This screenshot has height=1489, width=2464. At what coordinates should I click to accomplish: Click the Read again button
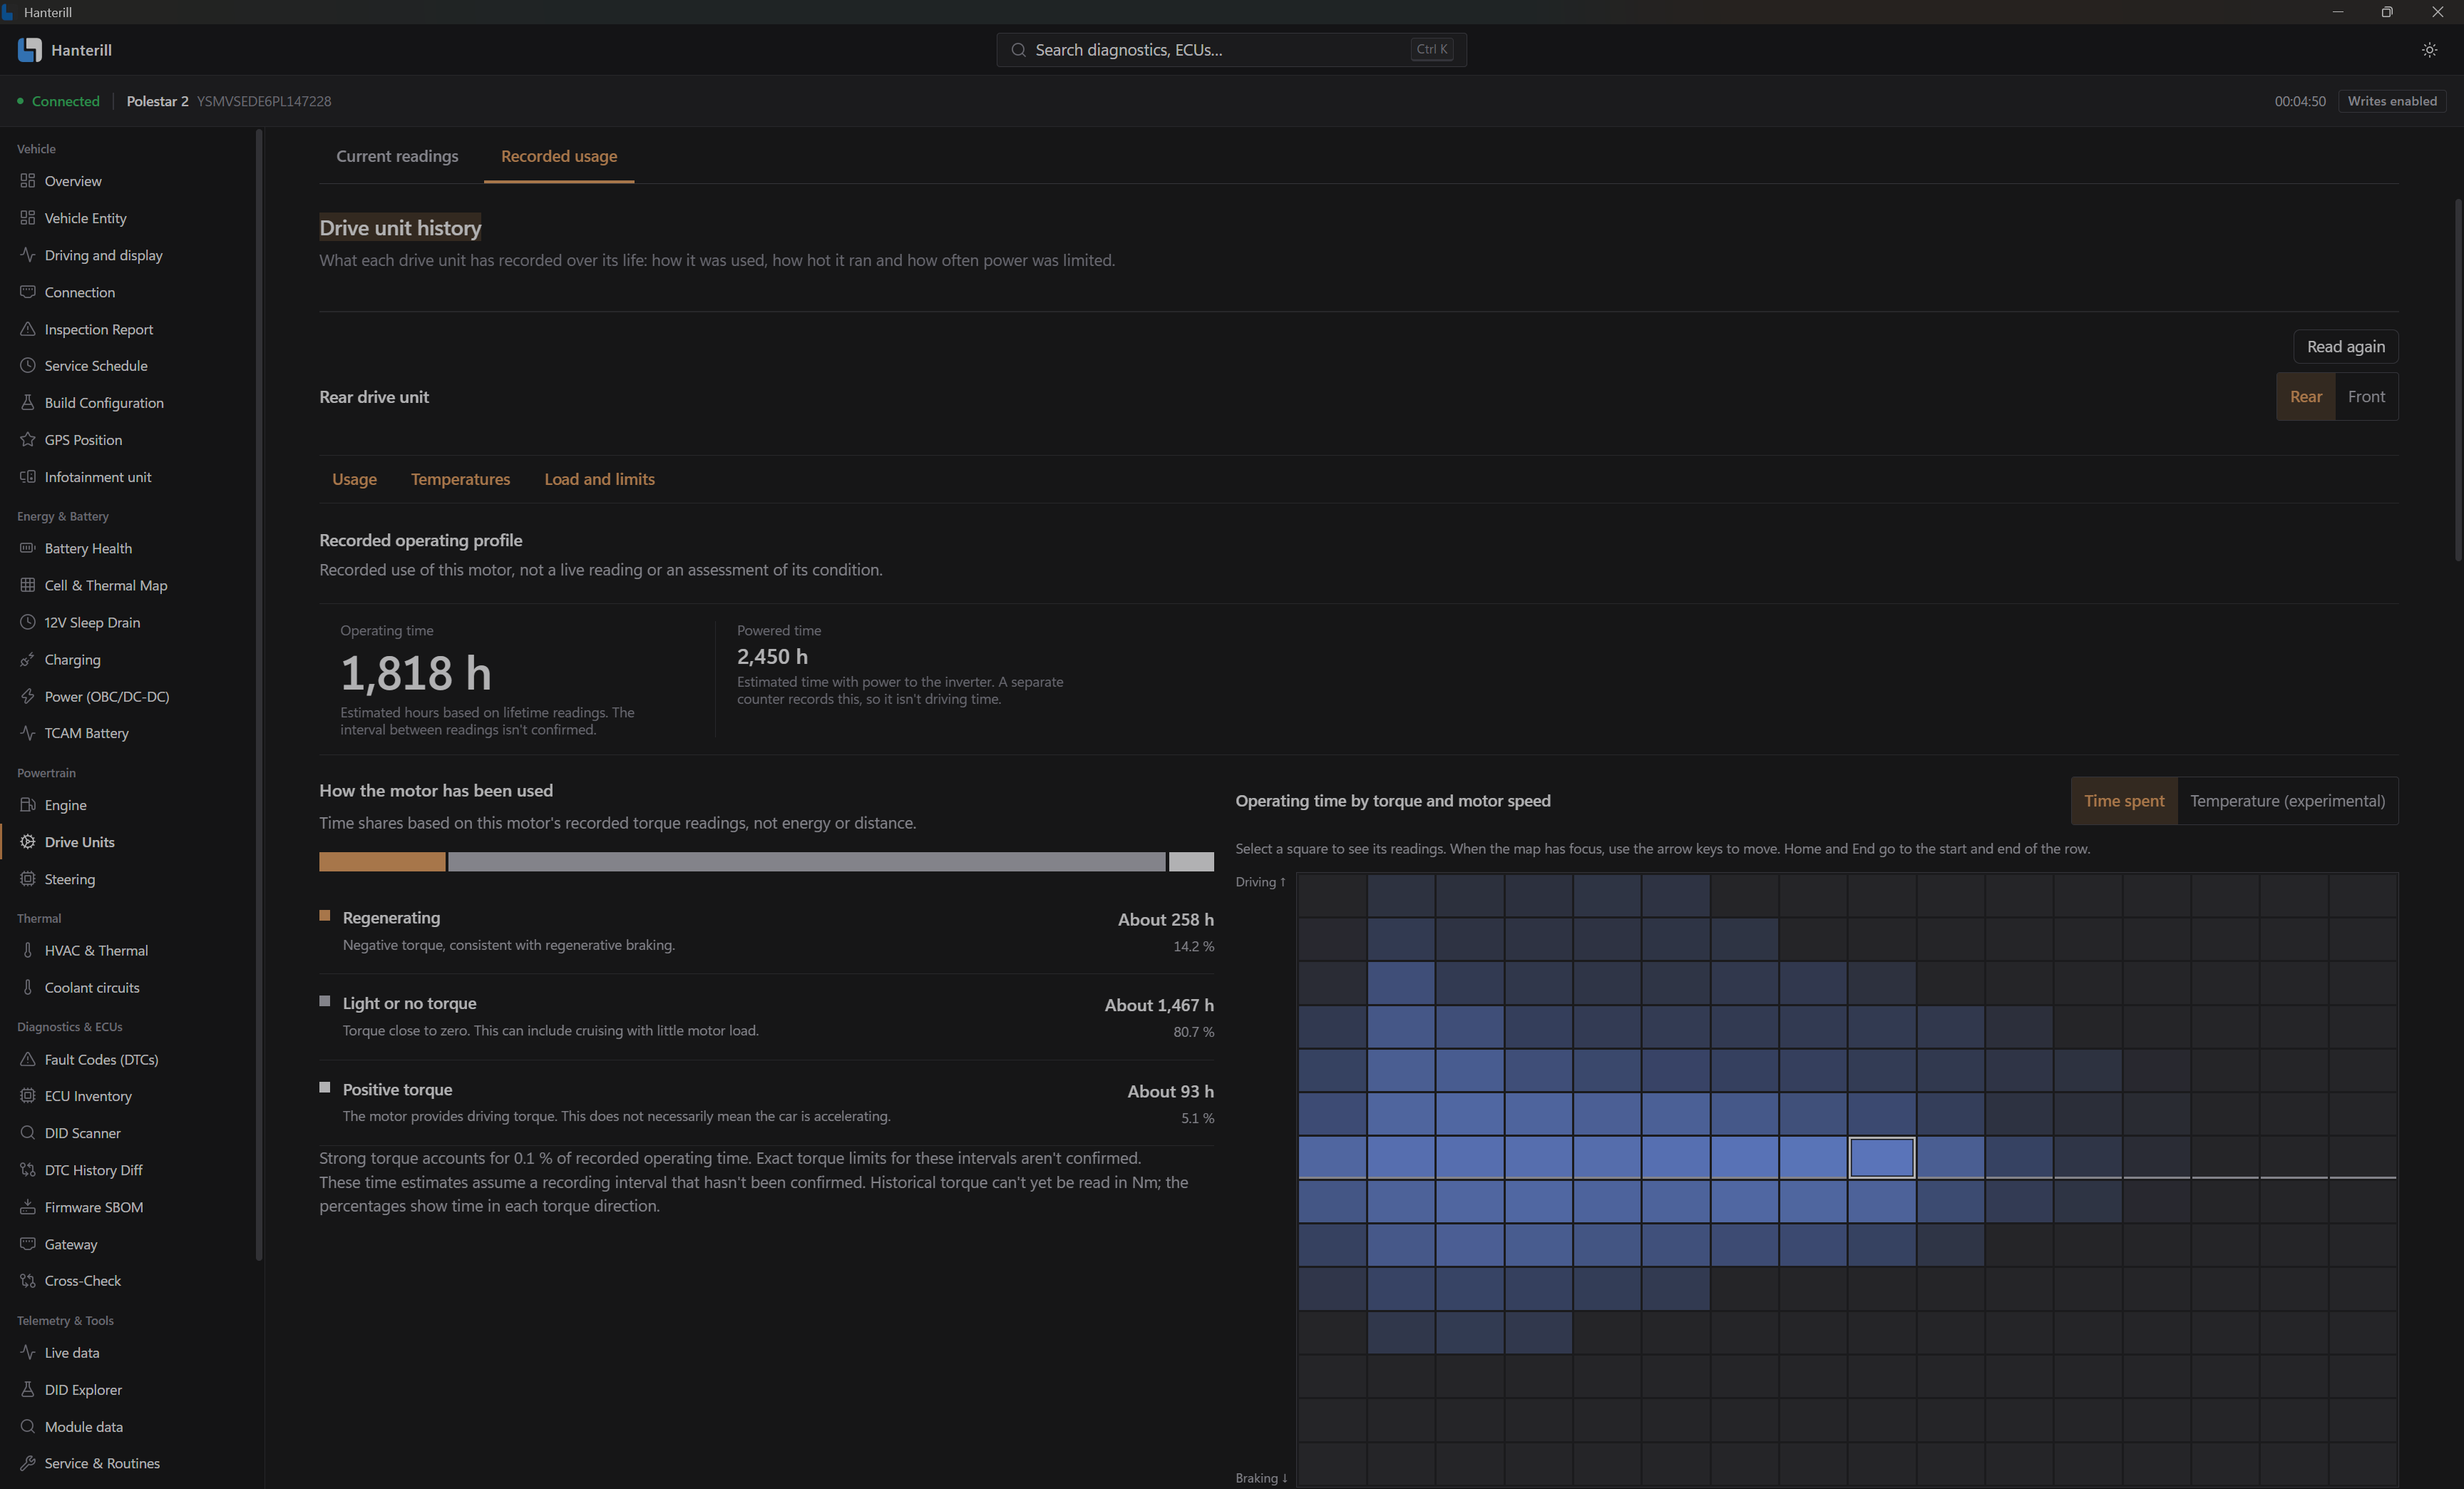[2345, 347]
